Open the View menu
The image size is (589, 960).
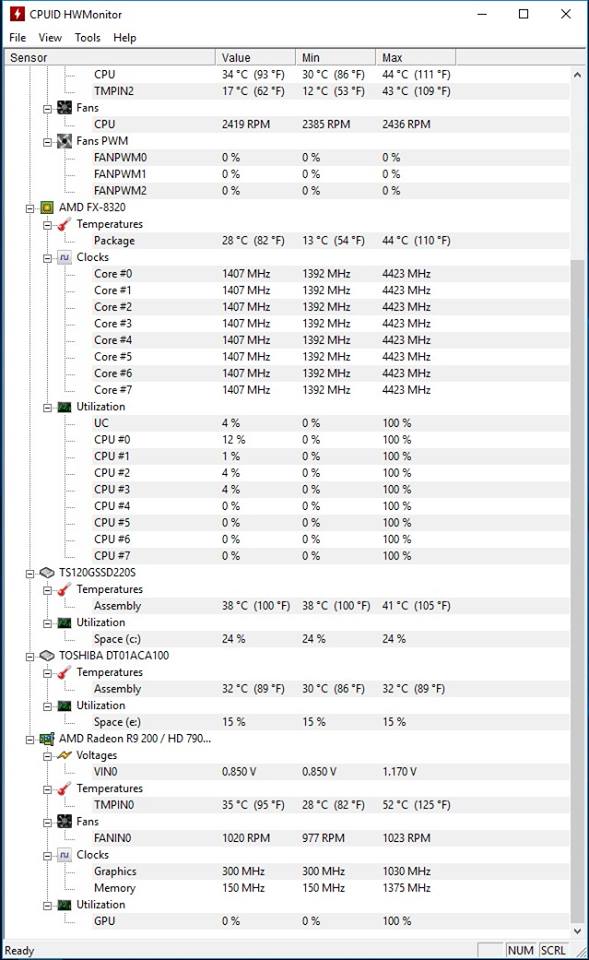[x=50, y=37]
